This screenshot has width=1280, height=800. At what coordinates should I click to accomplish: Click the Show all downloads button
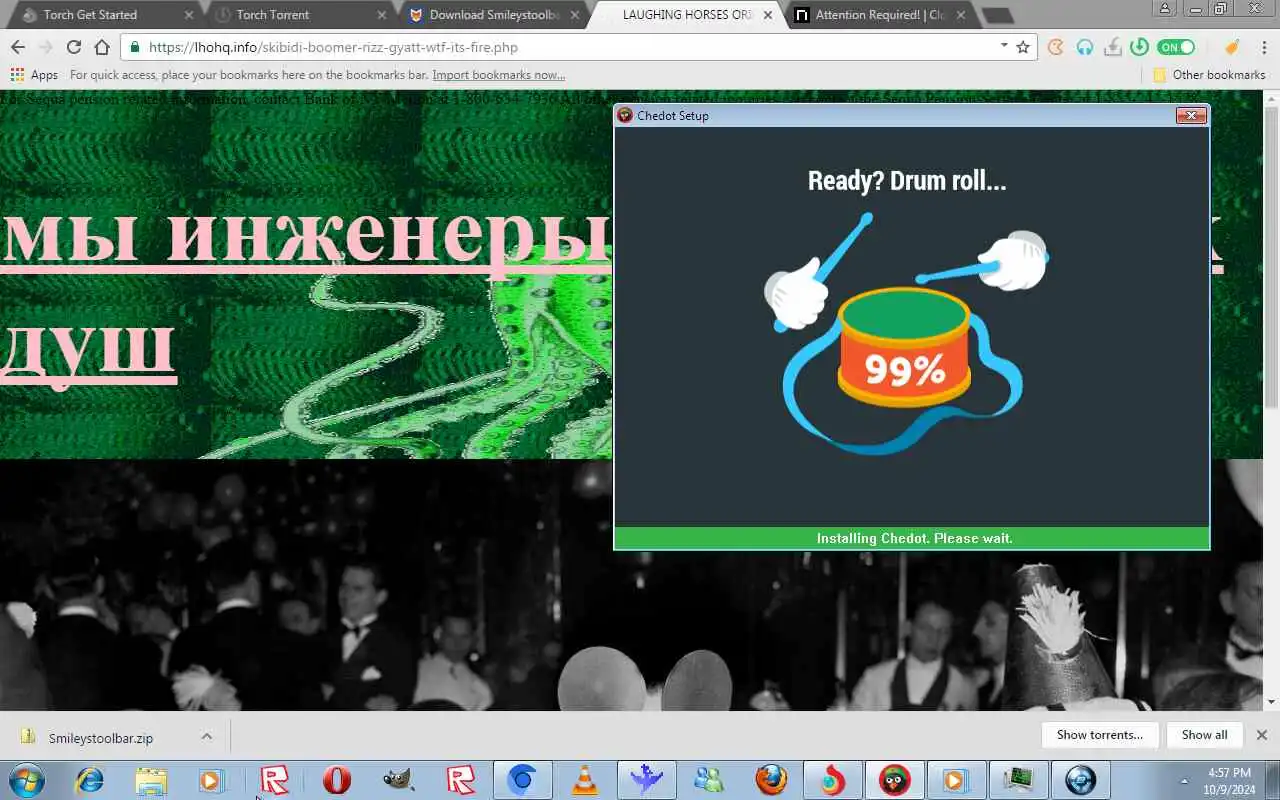(x=1204, y=734)
